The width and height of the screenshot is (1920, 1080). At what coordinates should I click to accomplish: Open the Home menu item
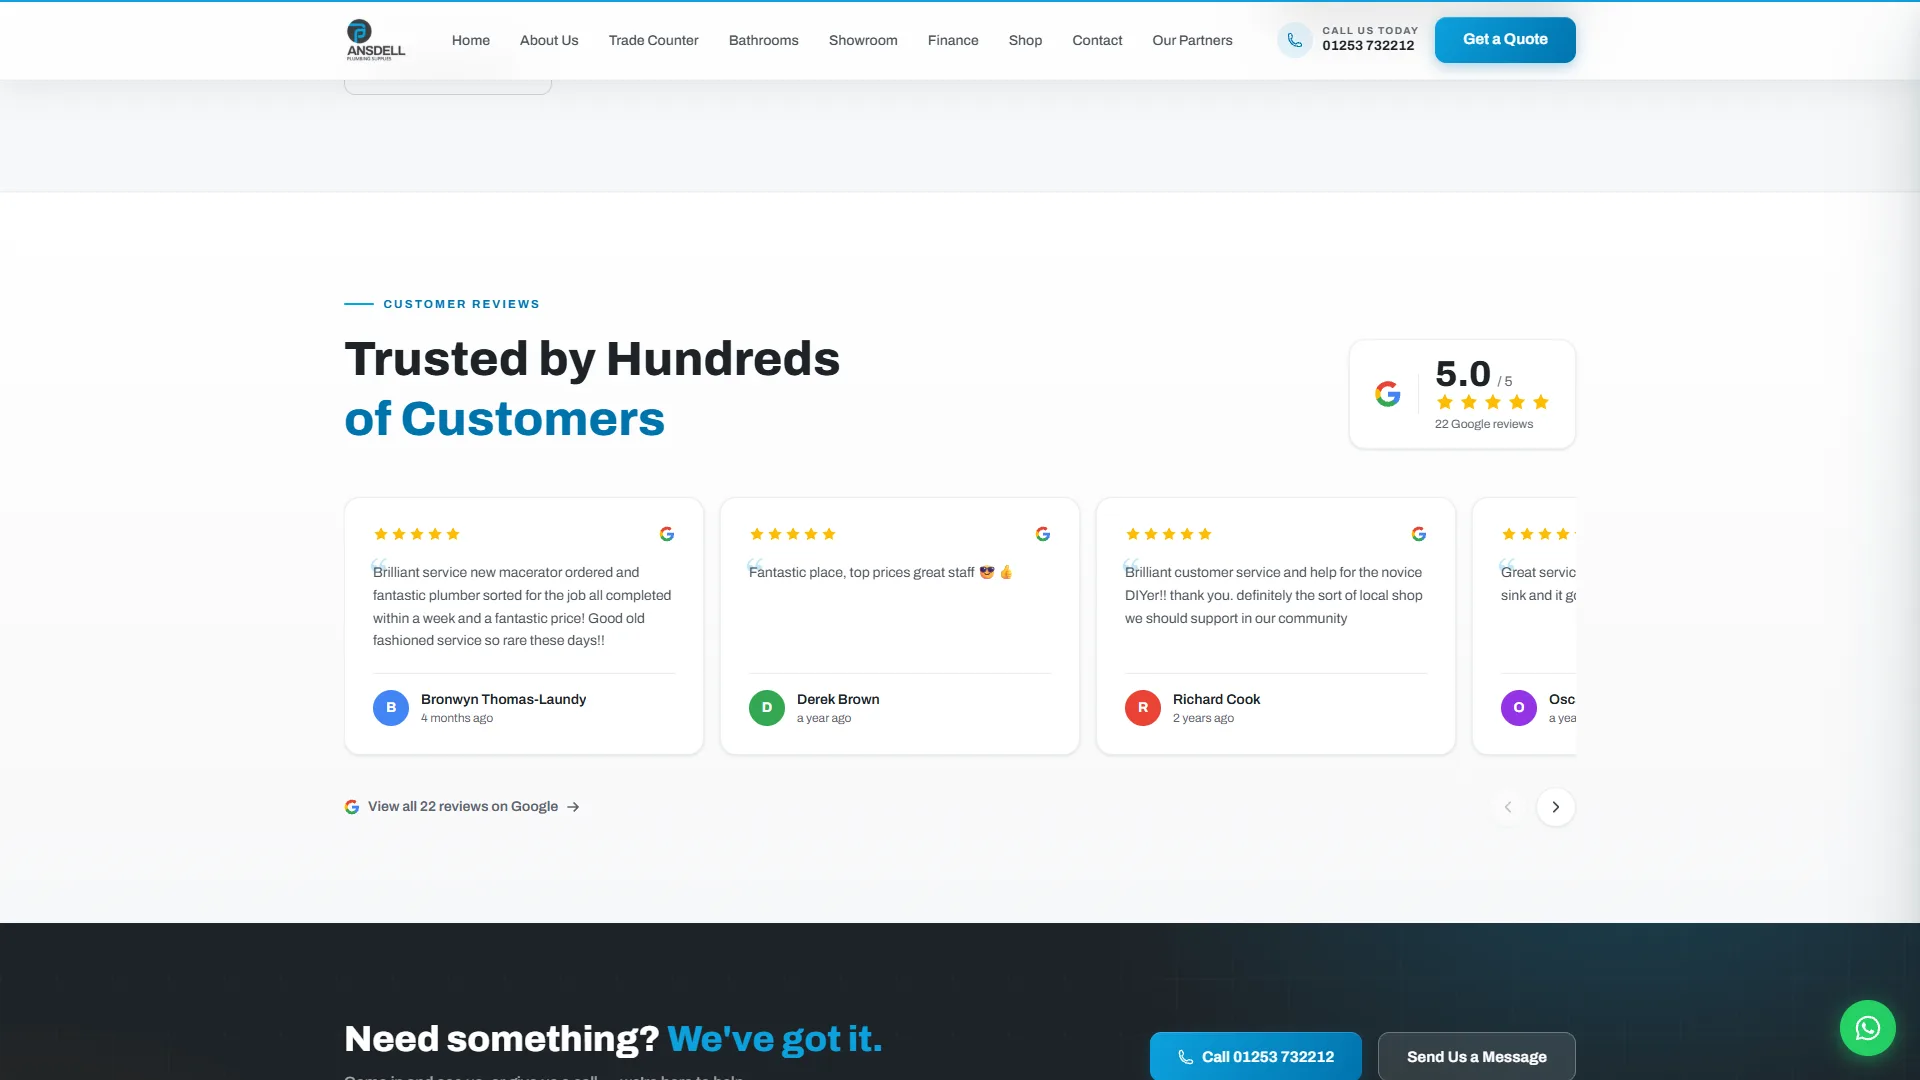(471, 40)
